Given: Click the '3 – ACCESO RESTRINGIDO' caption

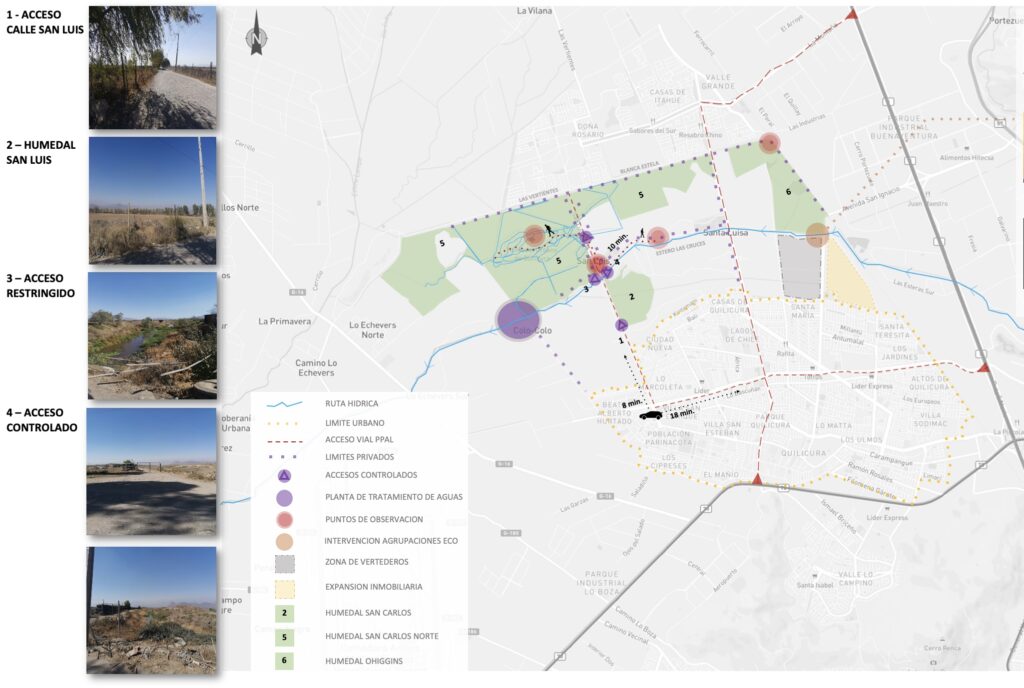Looking at the screenshot, I should (40, 286).
